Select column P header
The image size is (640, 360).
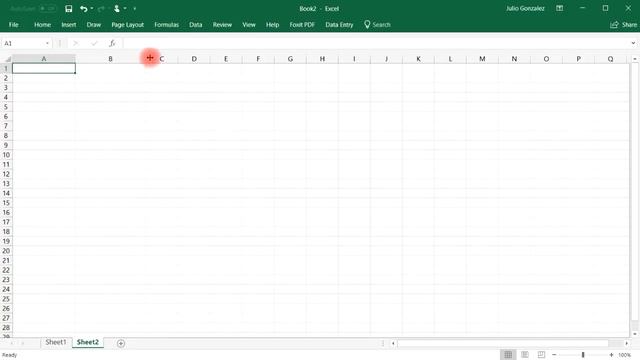pos(578,59)
